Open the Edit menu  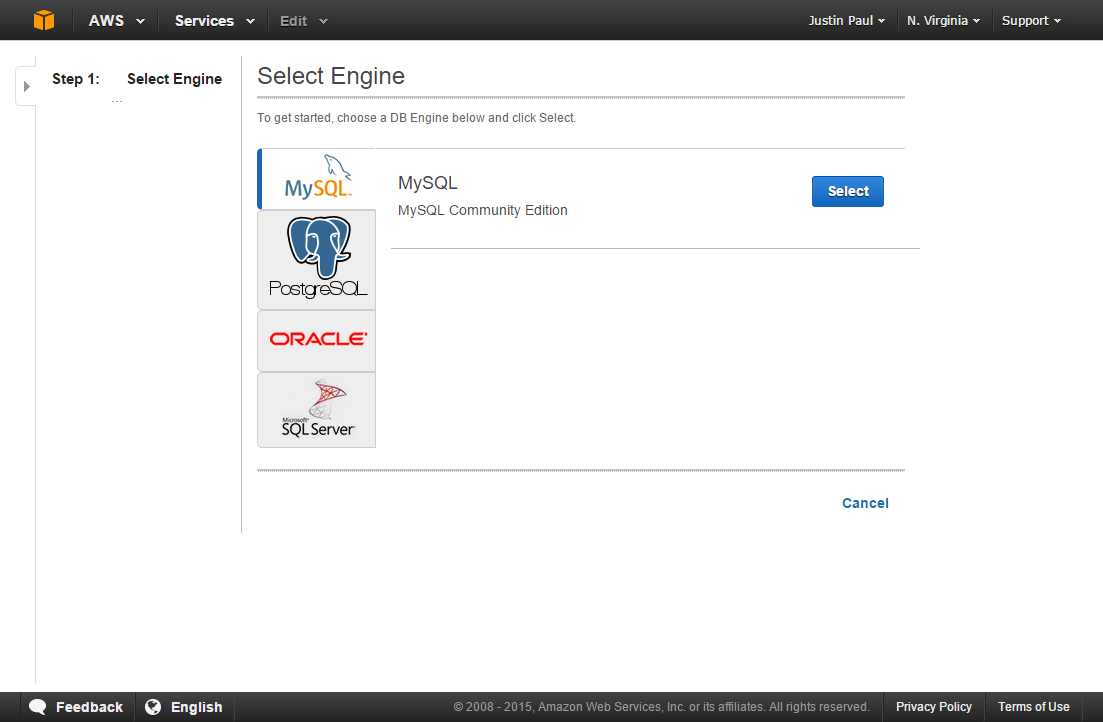pyautogui.click(x=304, y=21)
